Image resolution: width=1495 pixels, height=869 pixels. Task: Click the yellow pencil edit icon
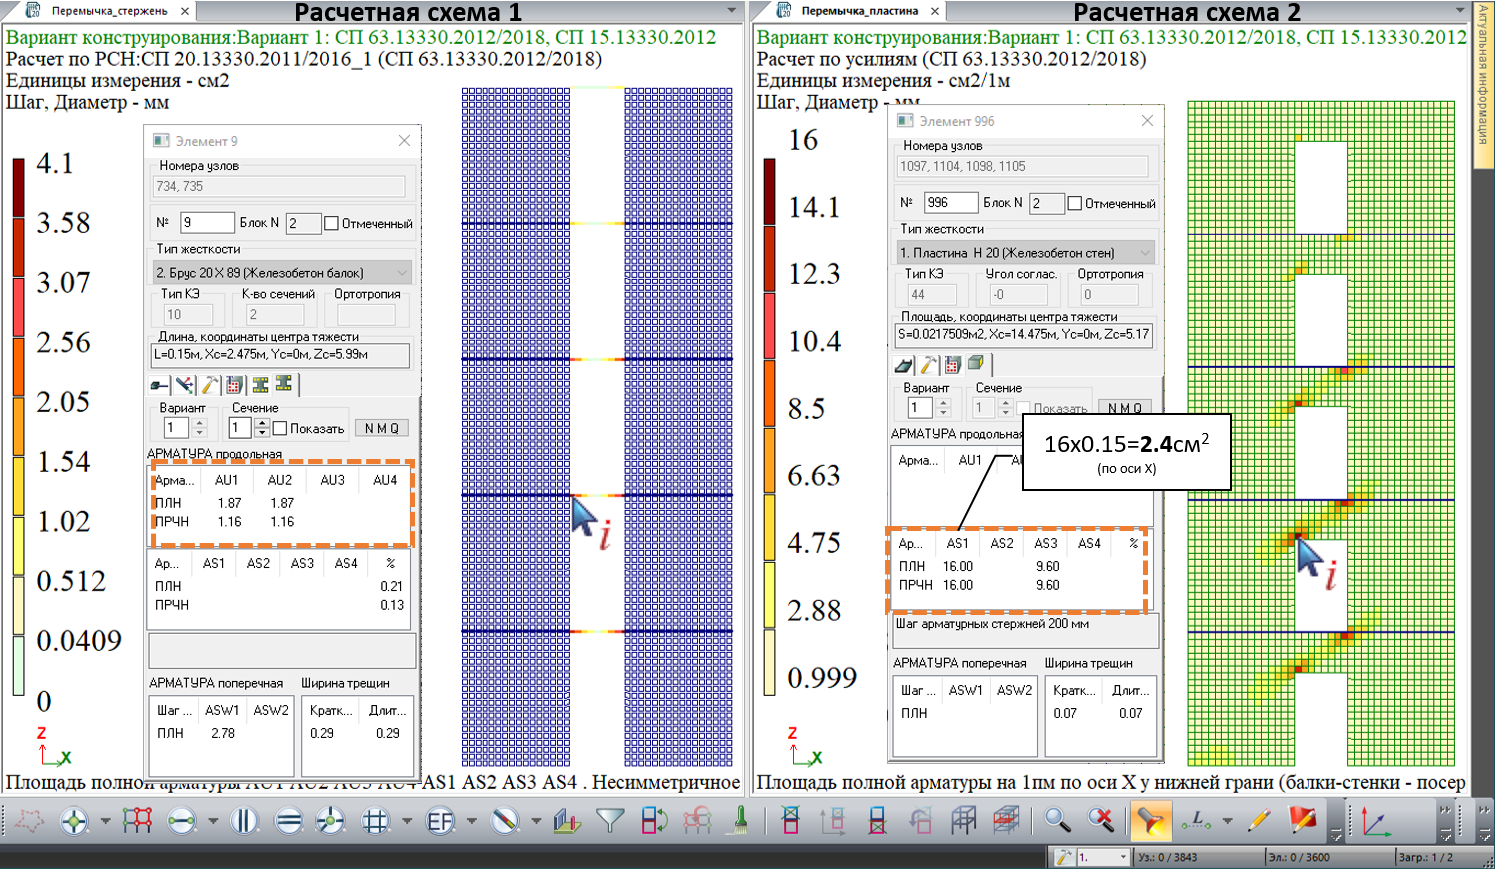click(x=1258, y=821)
